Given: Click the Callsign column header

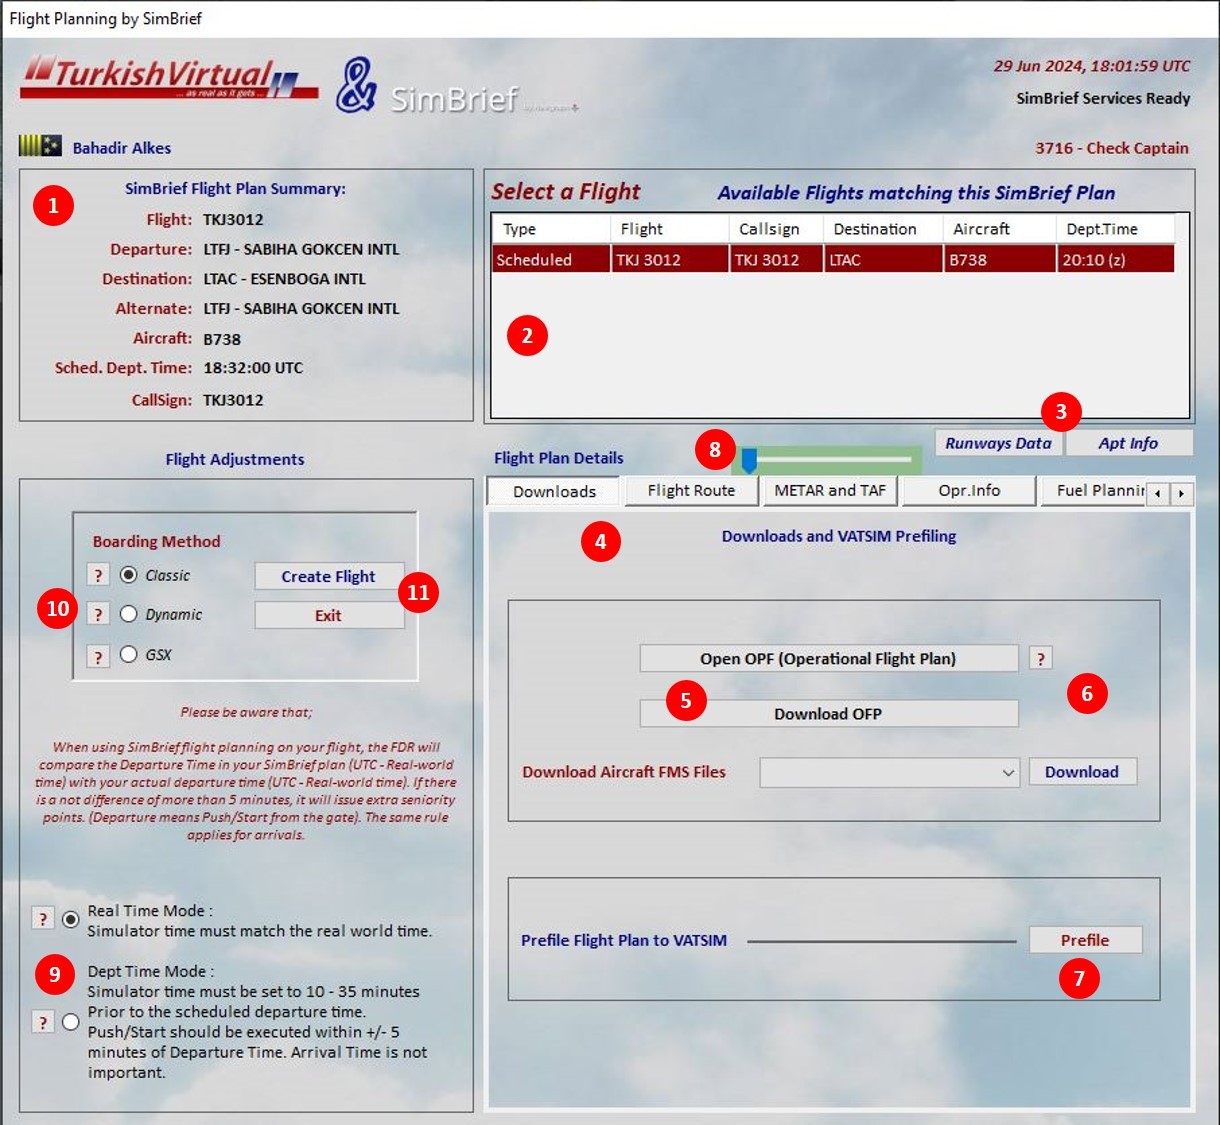Looking at the screenshot, I should (777, 229).
